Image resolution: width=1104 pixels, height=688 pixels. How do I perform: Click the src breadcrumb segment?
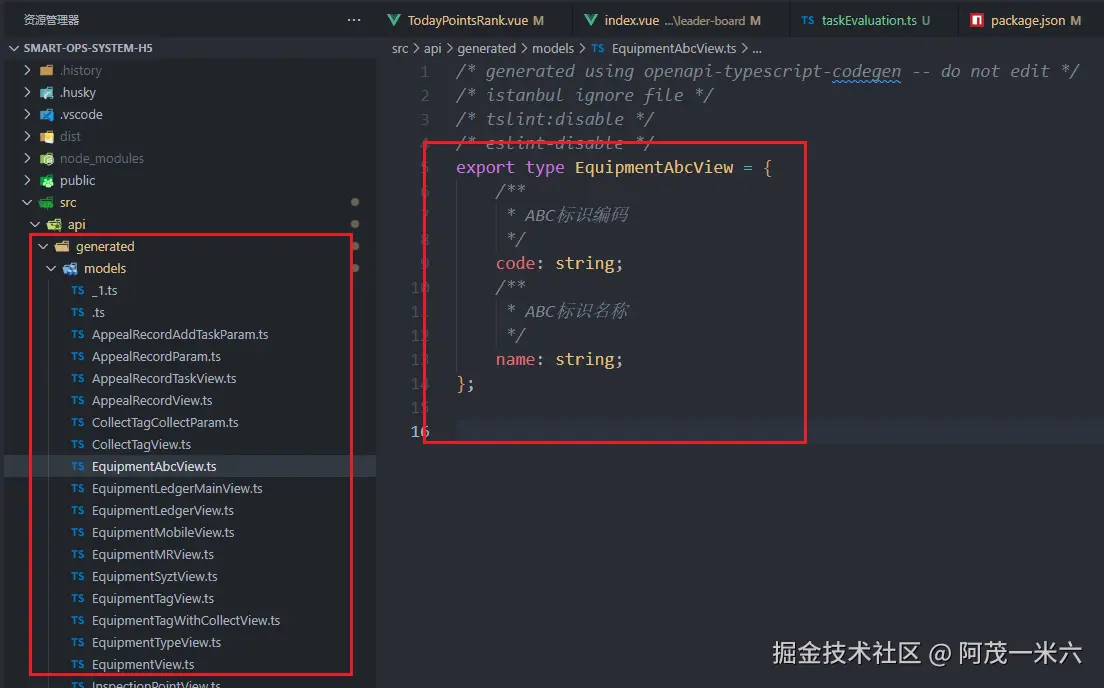click(x=400, y=49)
